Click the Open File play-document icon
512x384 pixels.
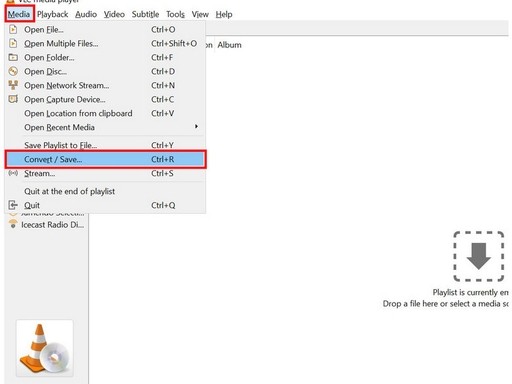[x=13, y=30]
